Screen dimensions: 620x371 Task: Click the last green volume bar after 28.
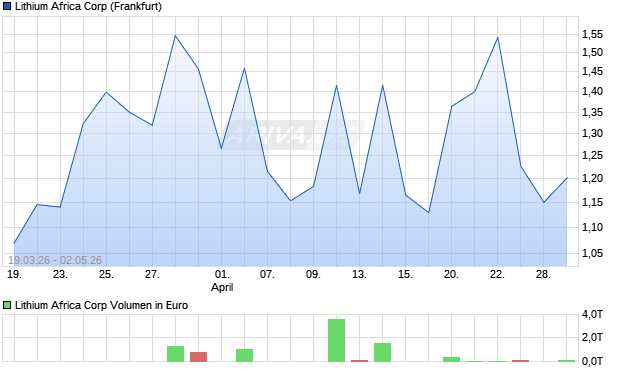pos(567,361)
